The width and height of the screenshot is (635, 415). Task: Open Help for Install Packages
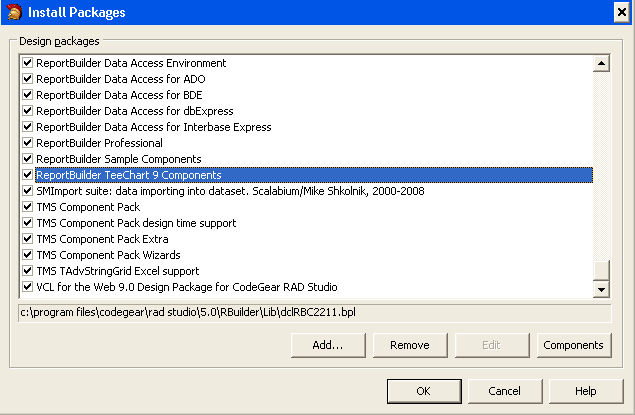pos(586,391)
